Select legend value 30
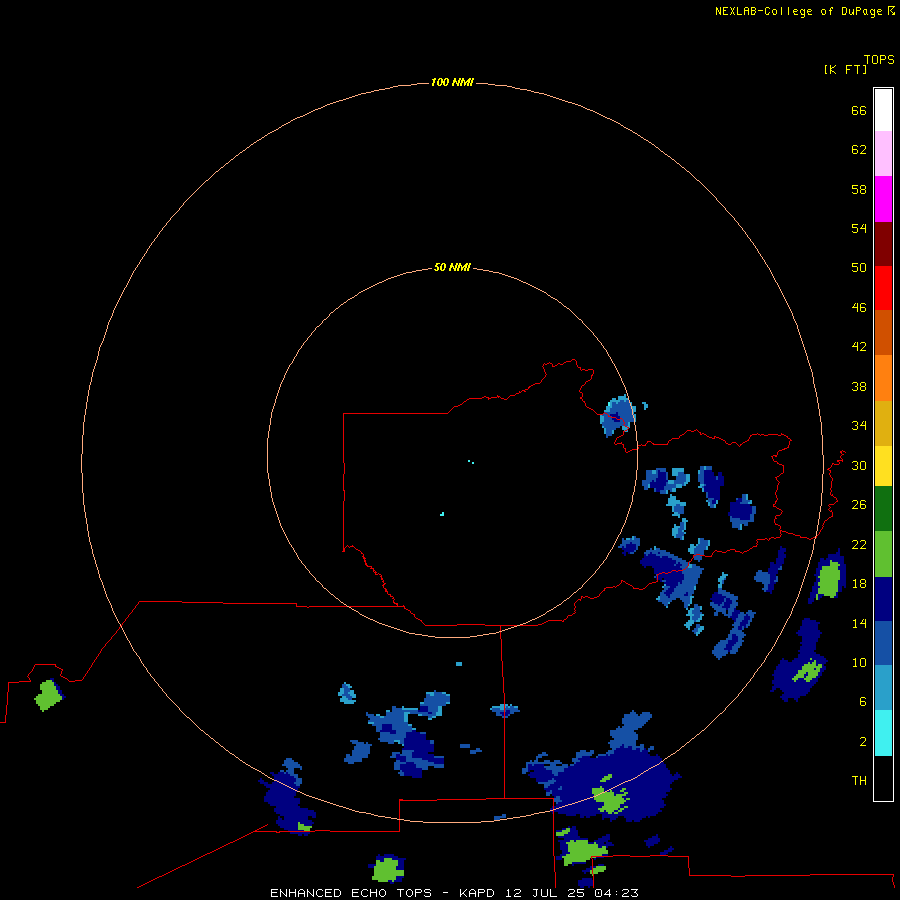This screenshot has height=900, width=900. click(859, 465)
